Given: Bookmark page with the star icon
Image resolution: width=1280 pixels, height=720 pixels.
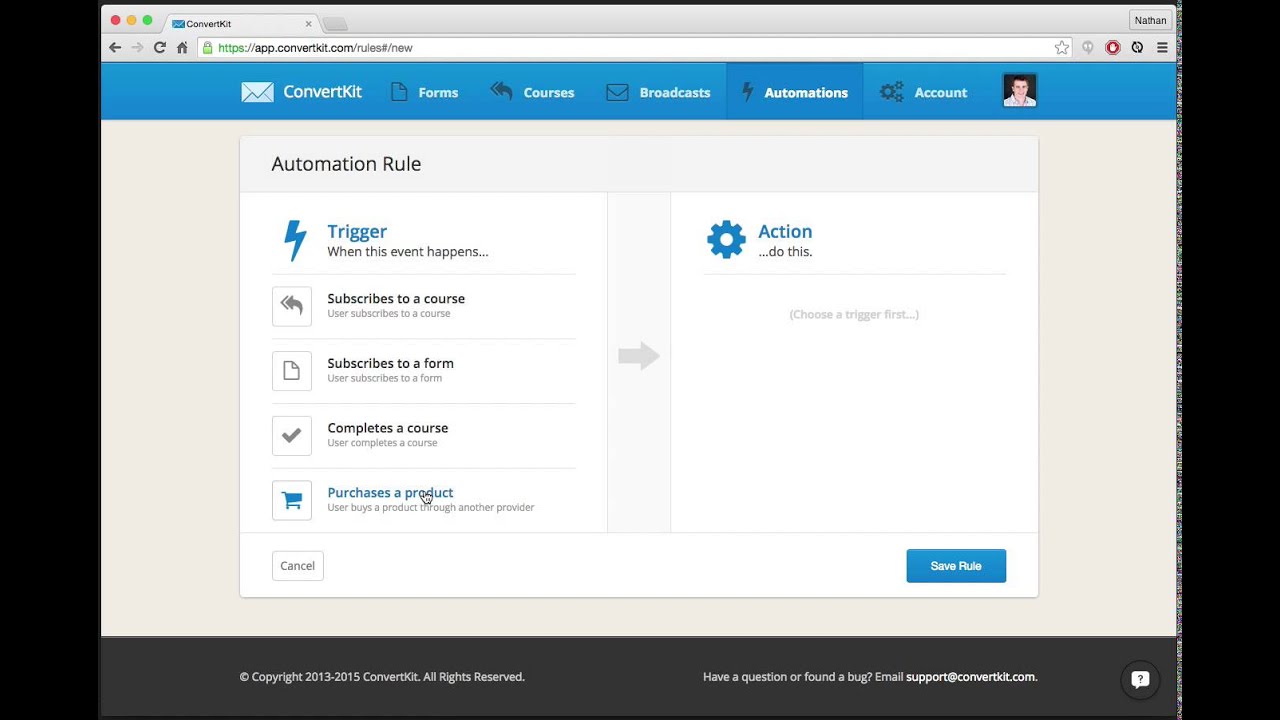Looking at the screenshot, I should point(1062,47).
